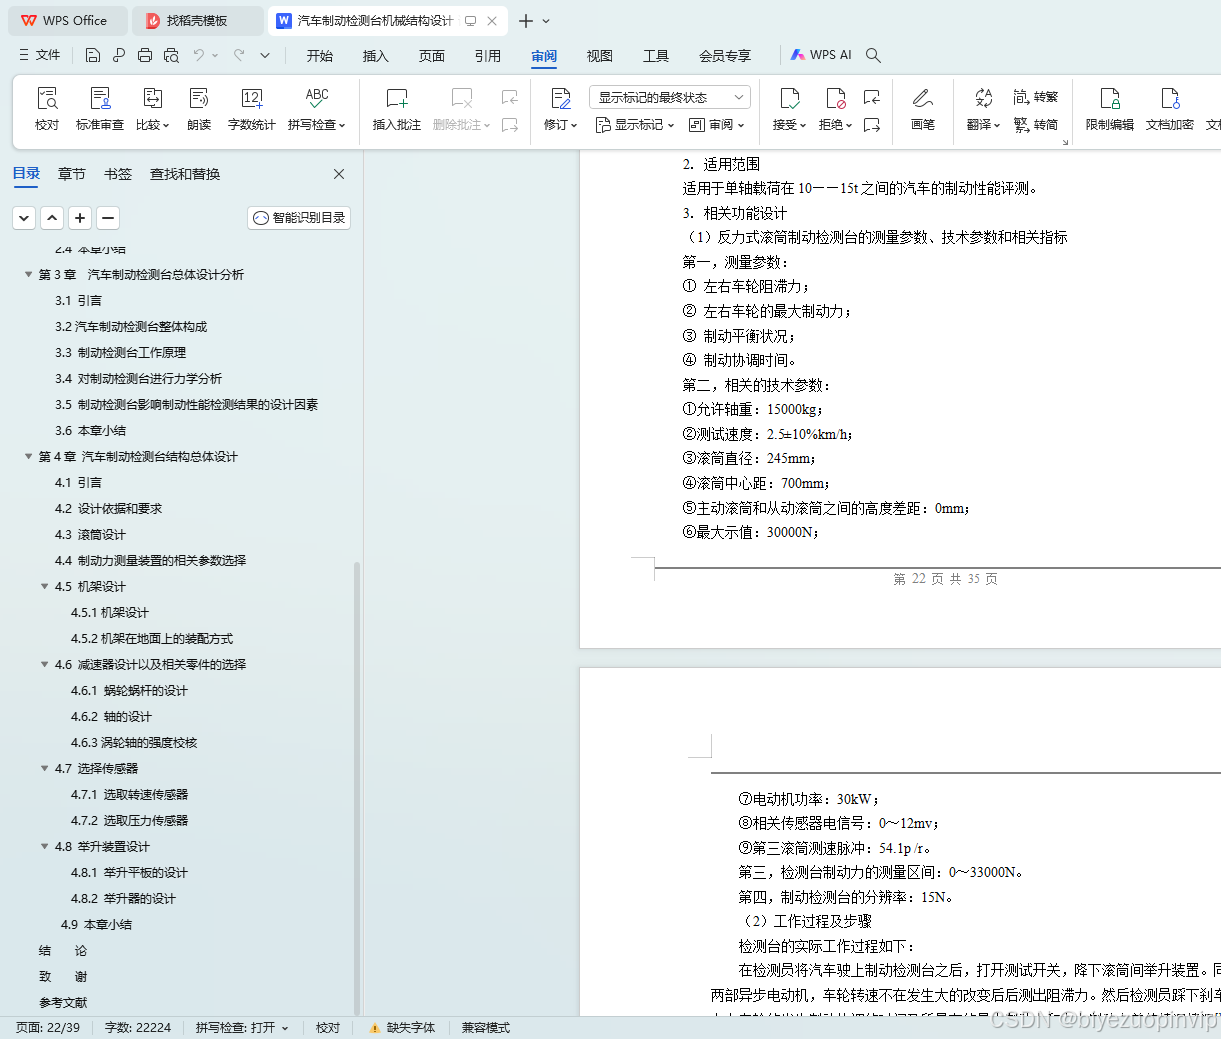Open 字数统计 word count
This screenshot has width=1221, height=1039.
[252, 109]
